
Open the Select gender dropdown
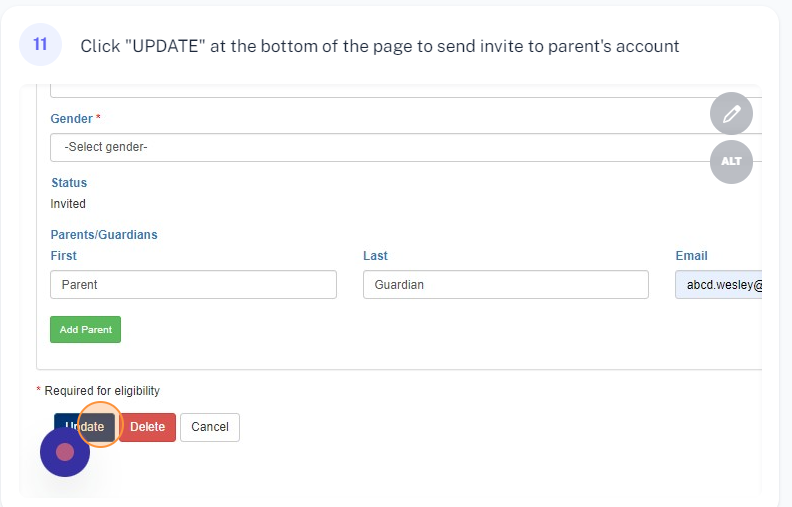[406, 147]
